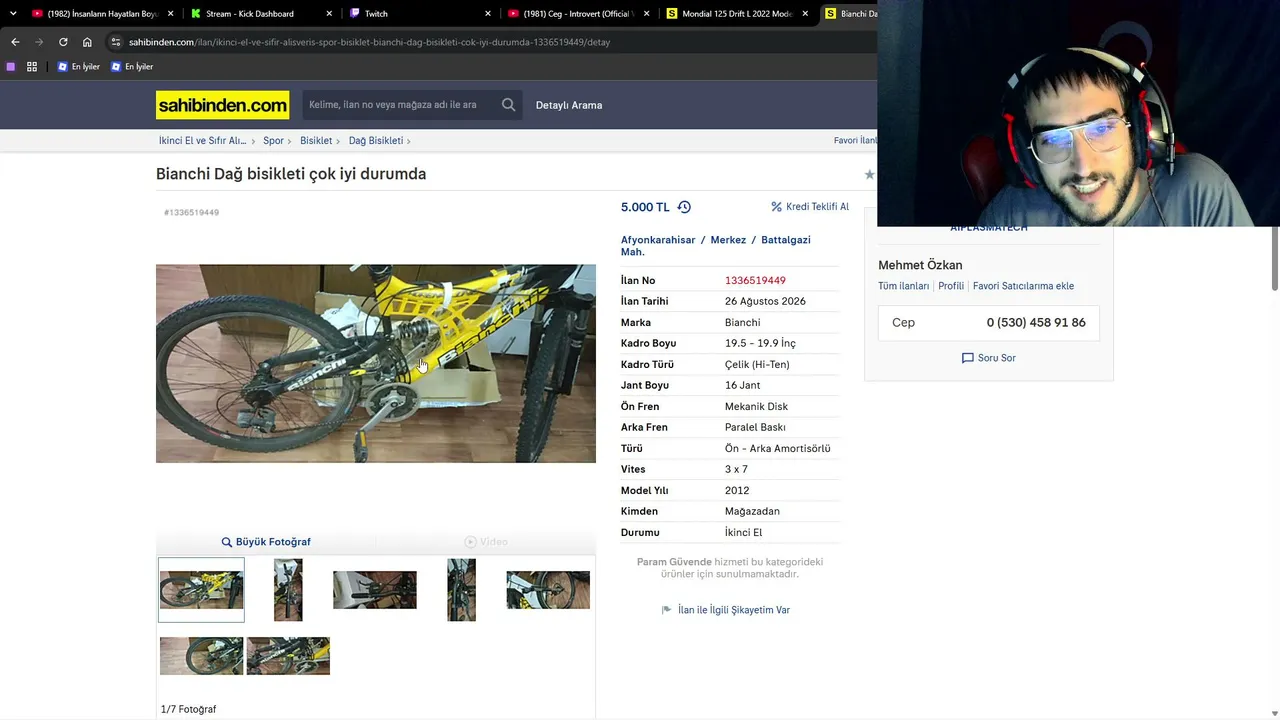This screenshot has width=1280, height=720.
Task: Click Favori Satıcılarıma ekle link
Action: tap(1023, 286)
